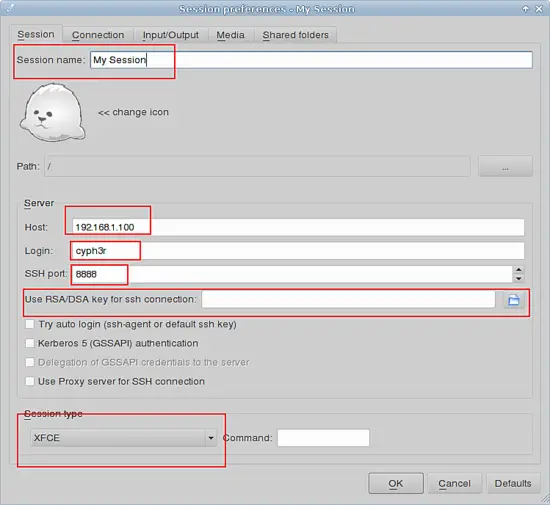Confirm settings with OK button
The height and width of the screenshot is (505, 550).
(396, 483)
